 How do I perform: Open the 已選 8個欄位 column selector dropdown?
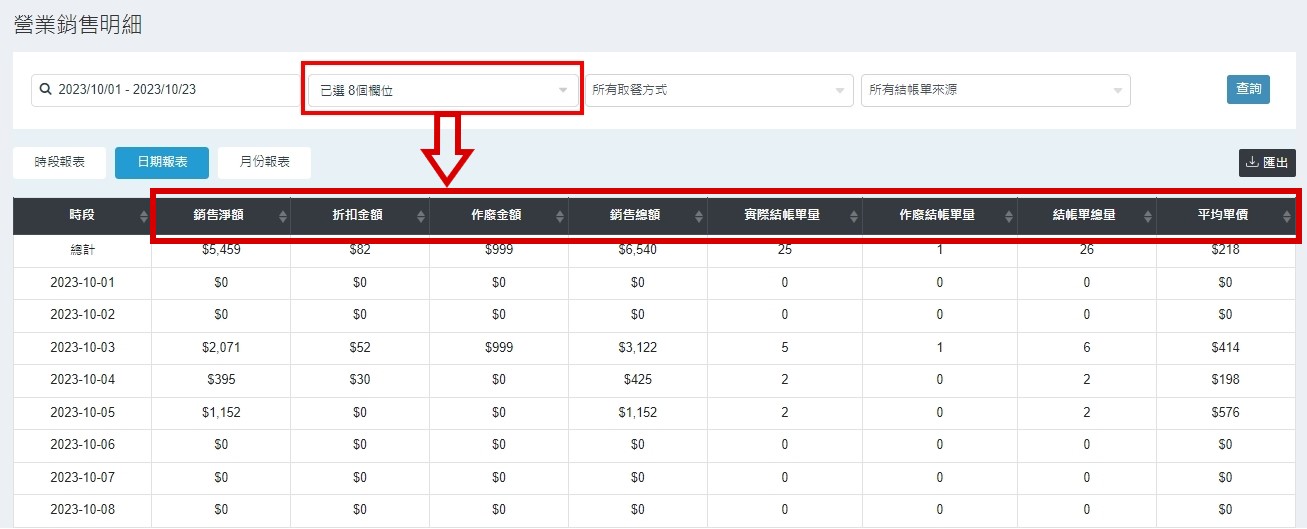click(x=442, y=90)
